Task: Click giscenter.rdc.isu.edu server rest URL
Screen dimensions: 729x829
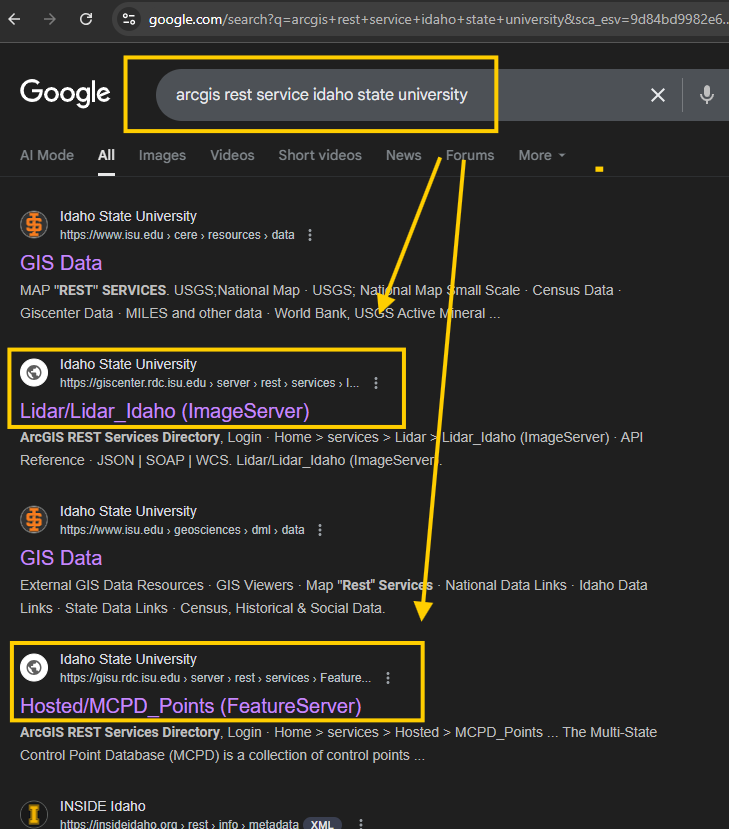Action: [209, 383]
